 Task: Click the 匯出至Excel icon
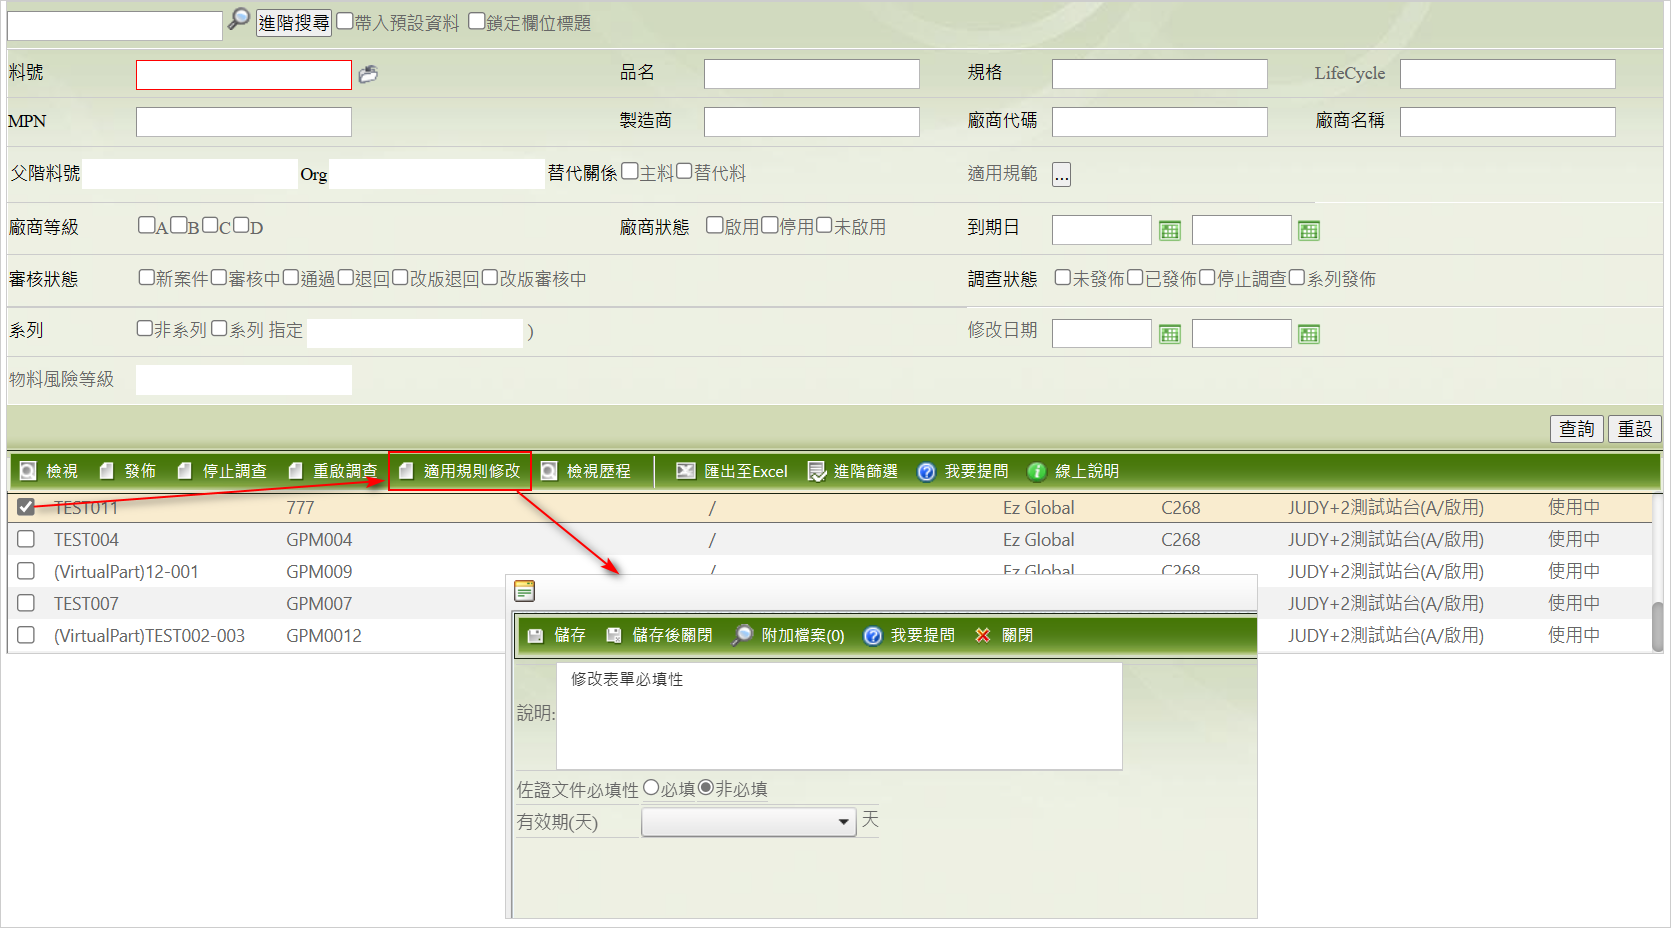tap(685, 471)
